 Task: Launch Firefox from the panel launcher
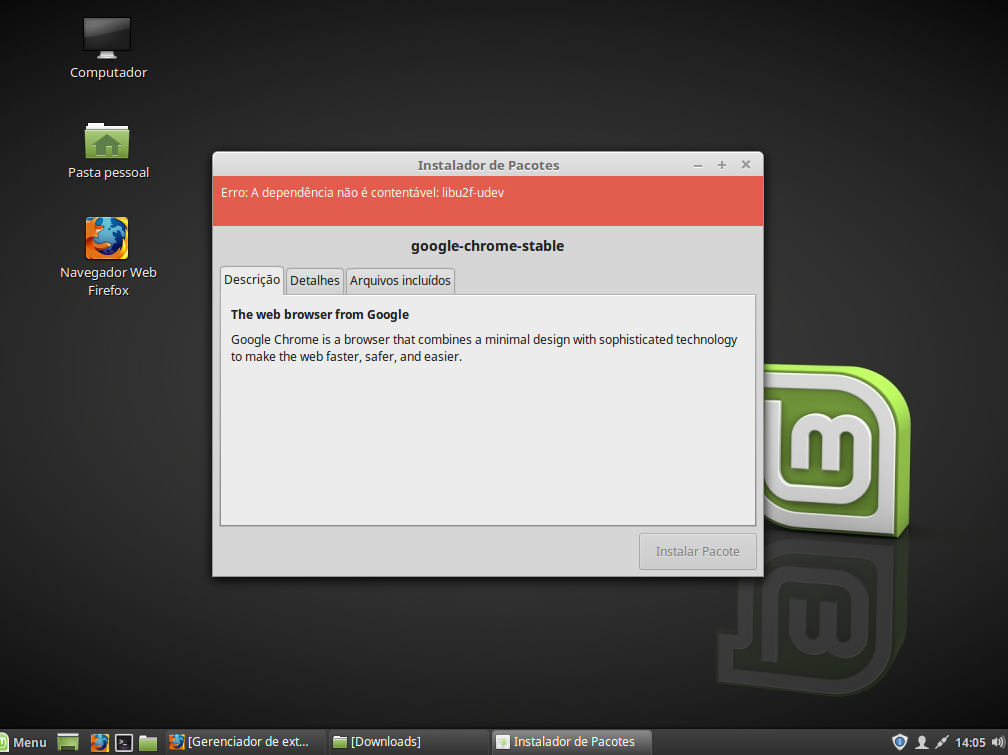point(99,742)
